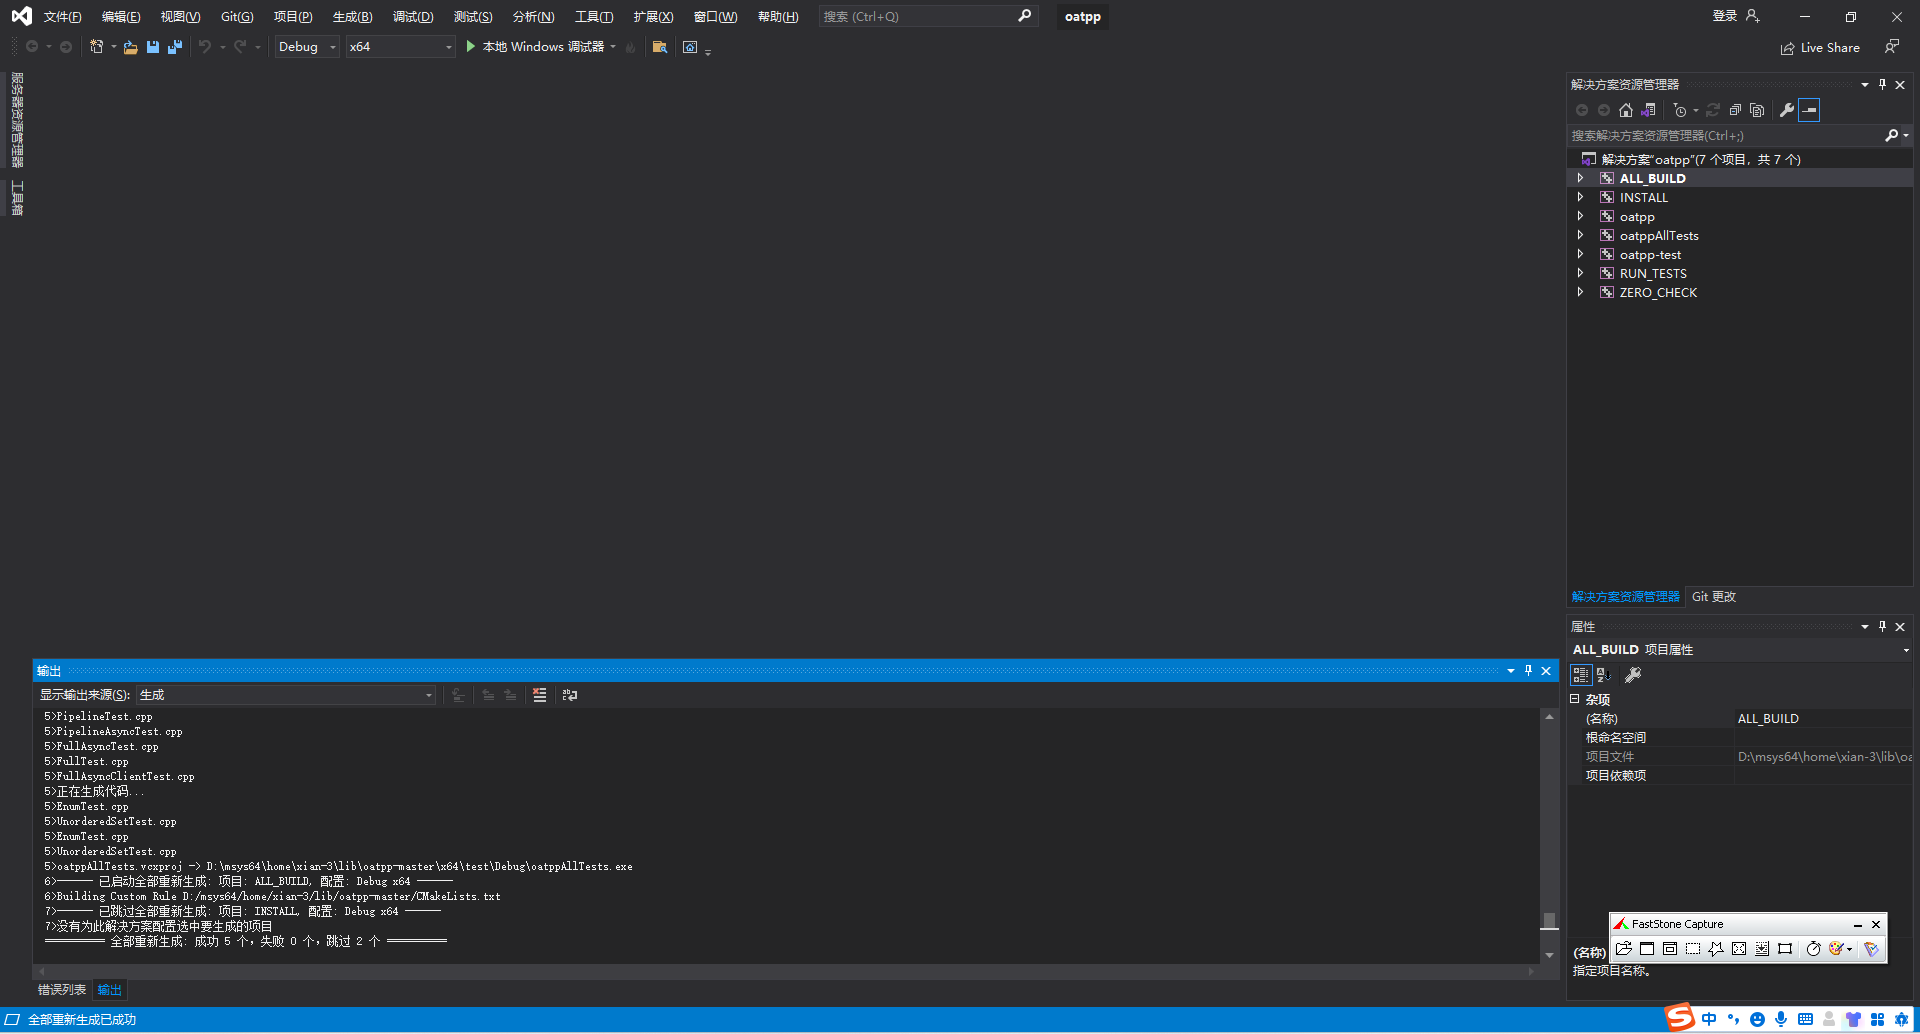Click the 登录 sign-in link

(x=1725, y=16)
